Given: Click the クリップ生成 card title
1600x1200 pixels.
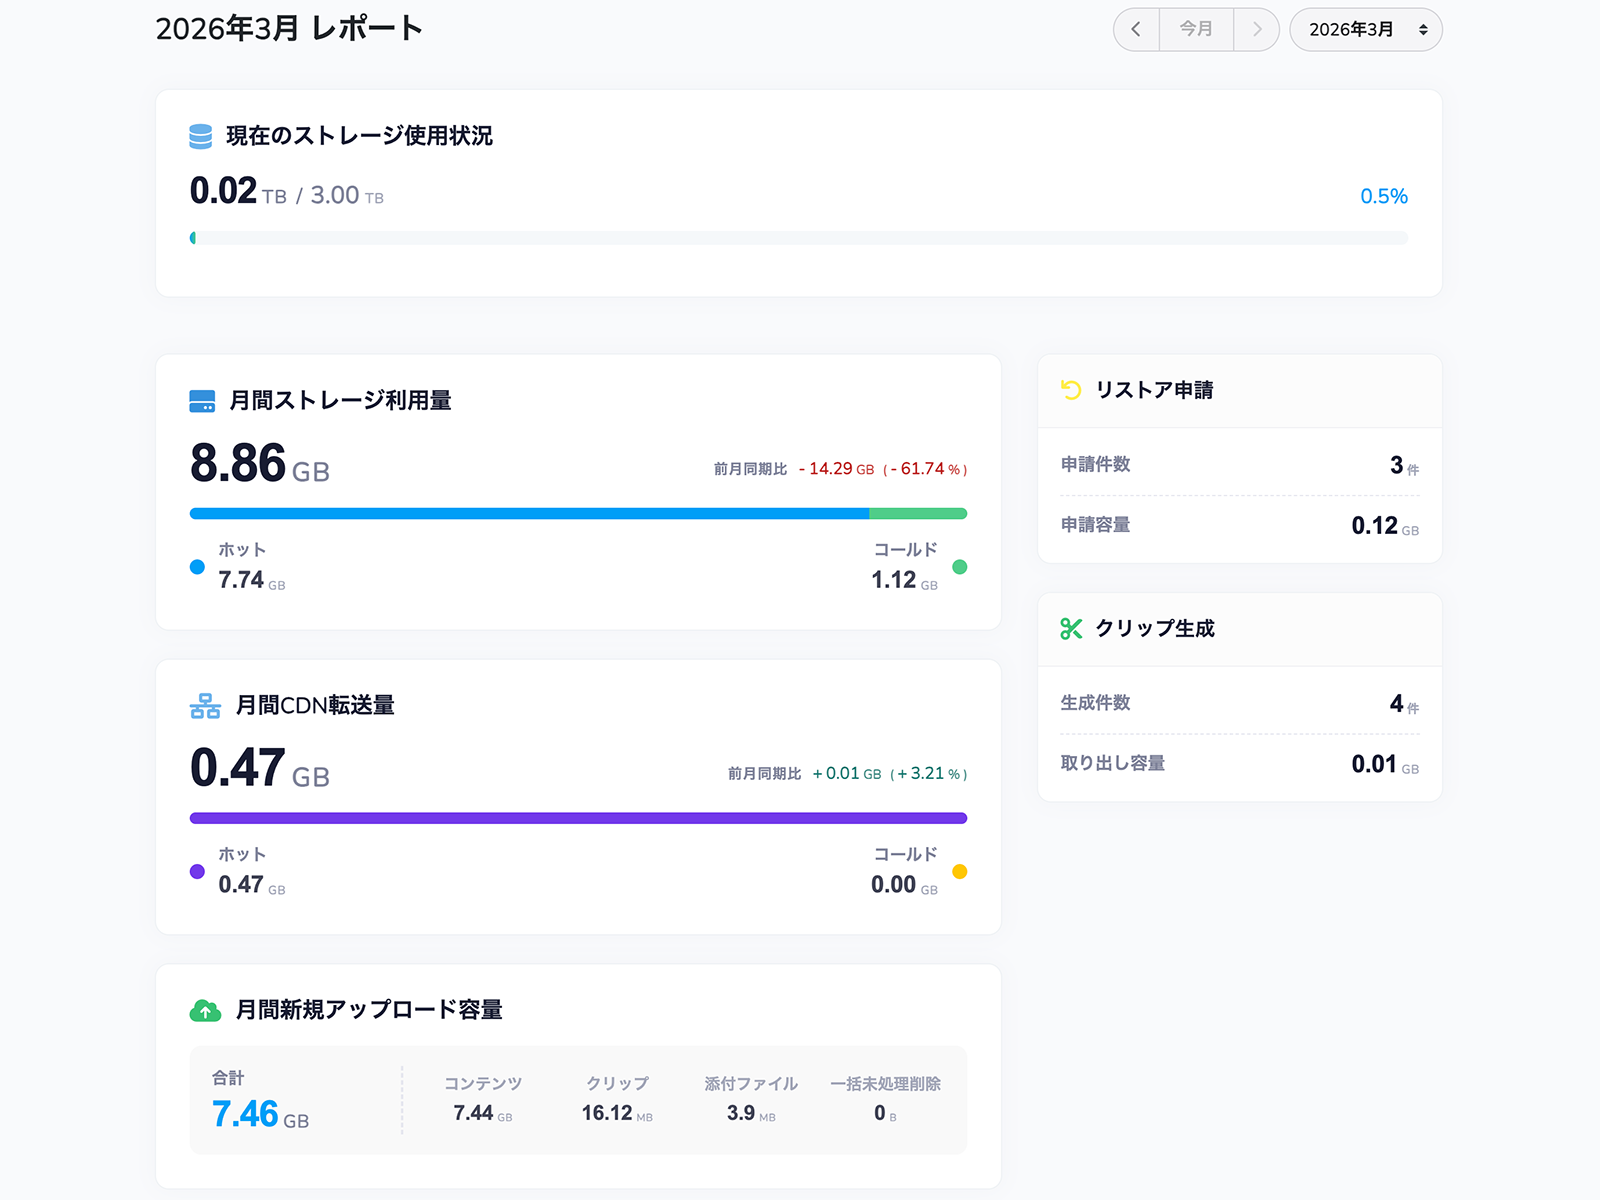Looking at the screenshot, I should (1155, 629).
